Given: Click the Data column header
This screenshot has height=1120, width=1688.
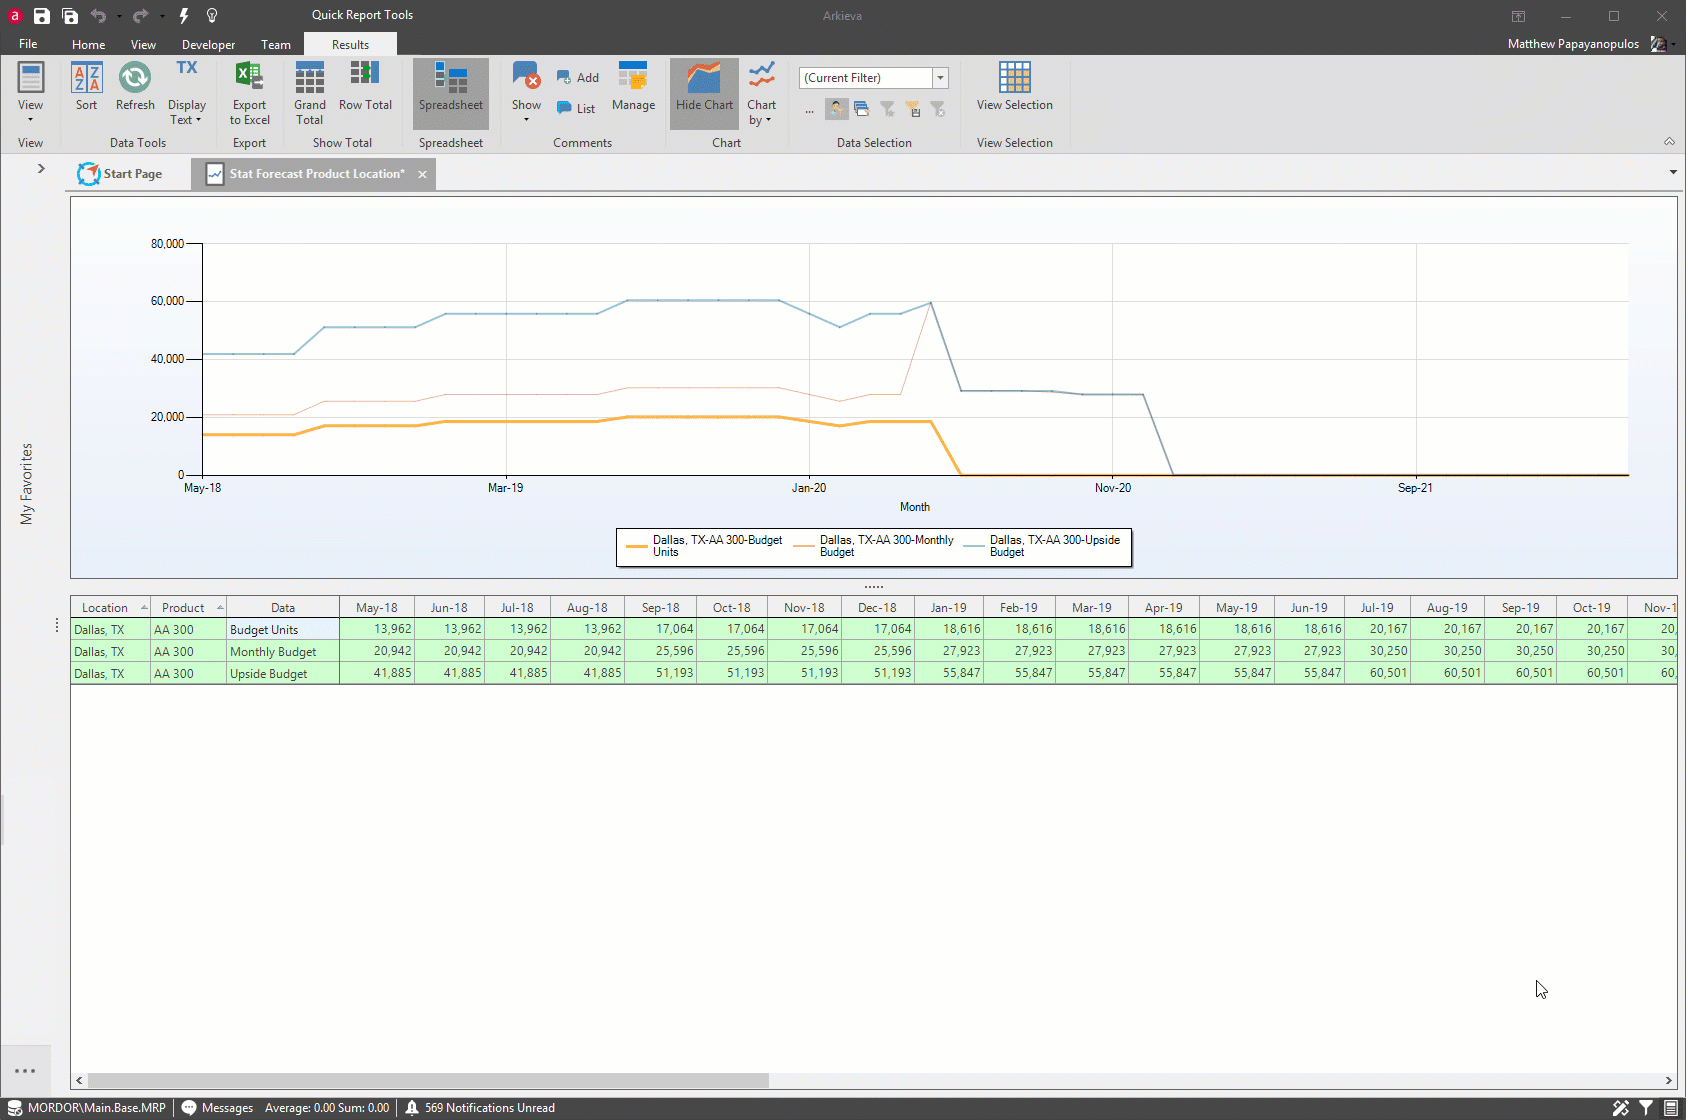Looking at the screenshot, I should click(283, 607).
